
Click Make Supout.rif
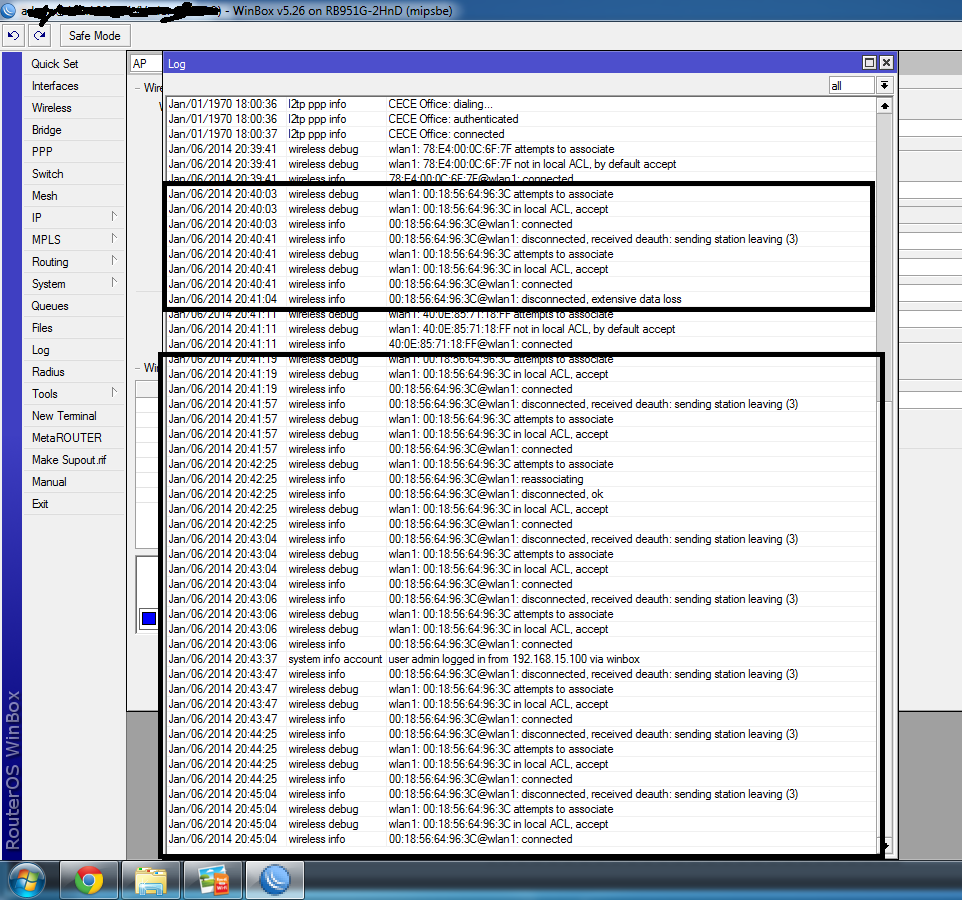click(70, 459)
